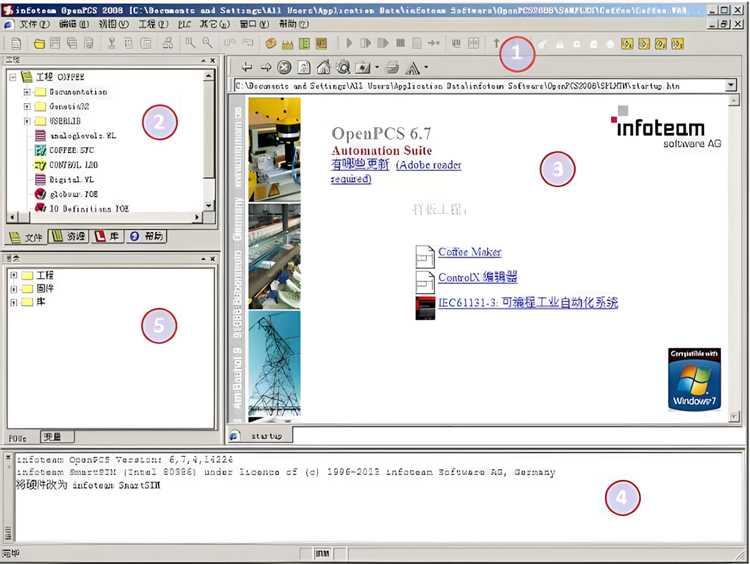Image resolution: width=750 pixels, height=564 pixels.
Task: Click the Print icon in browser toolbar
Action: coord(392,68)
